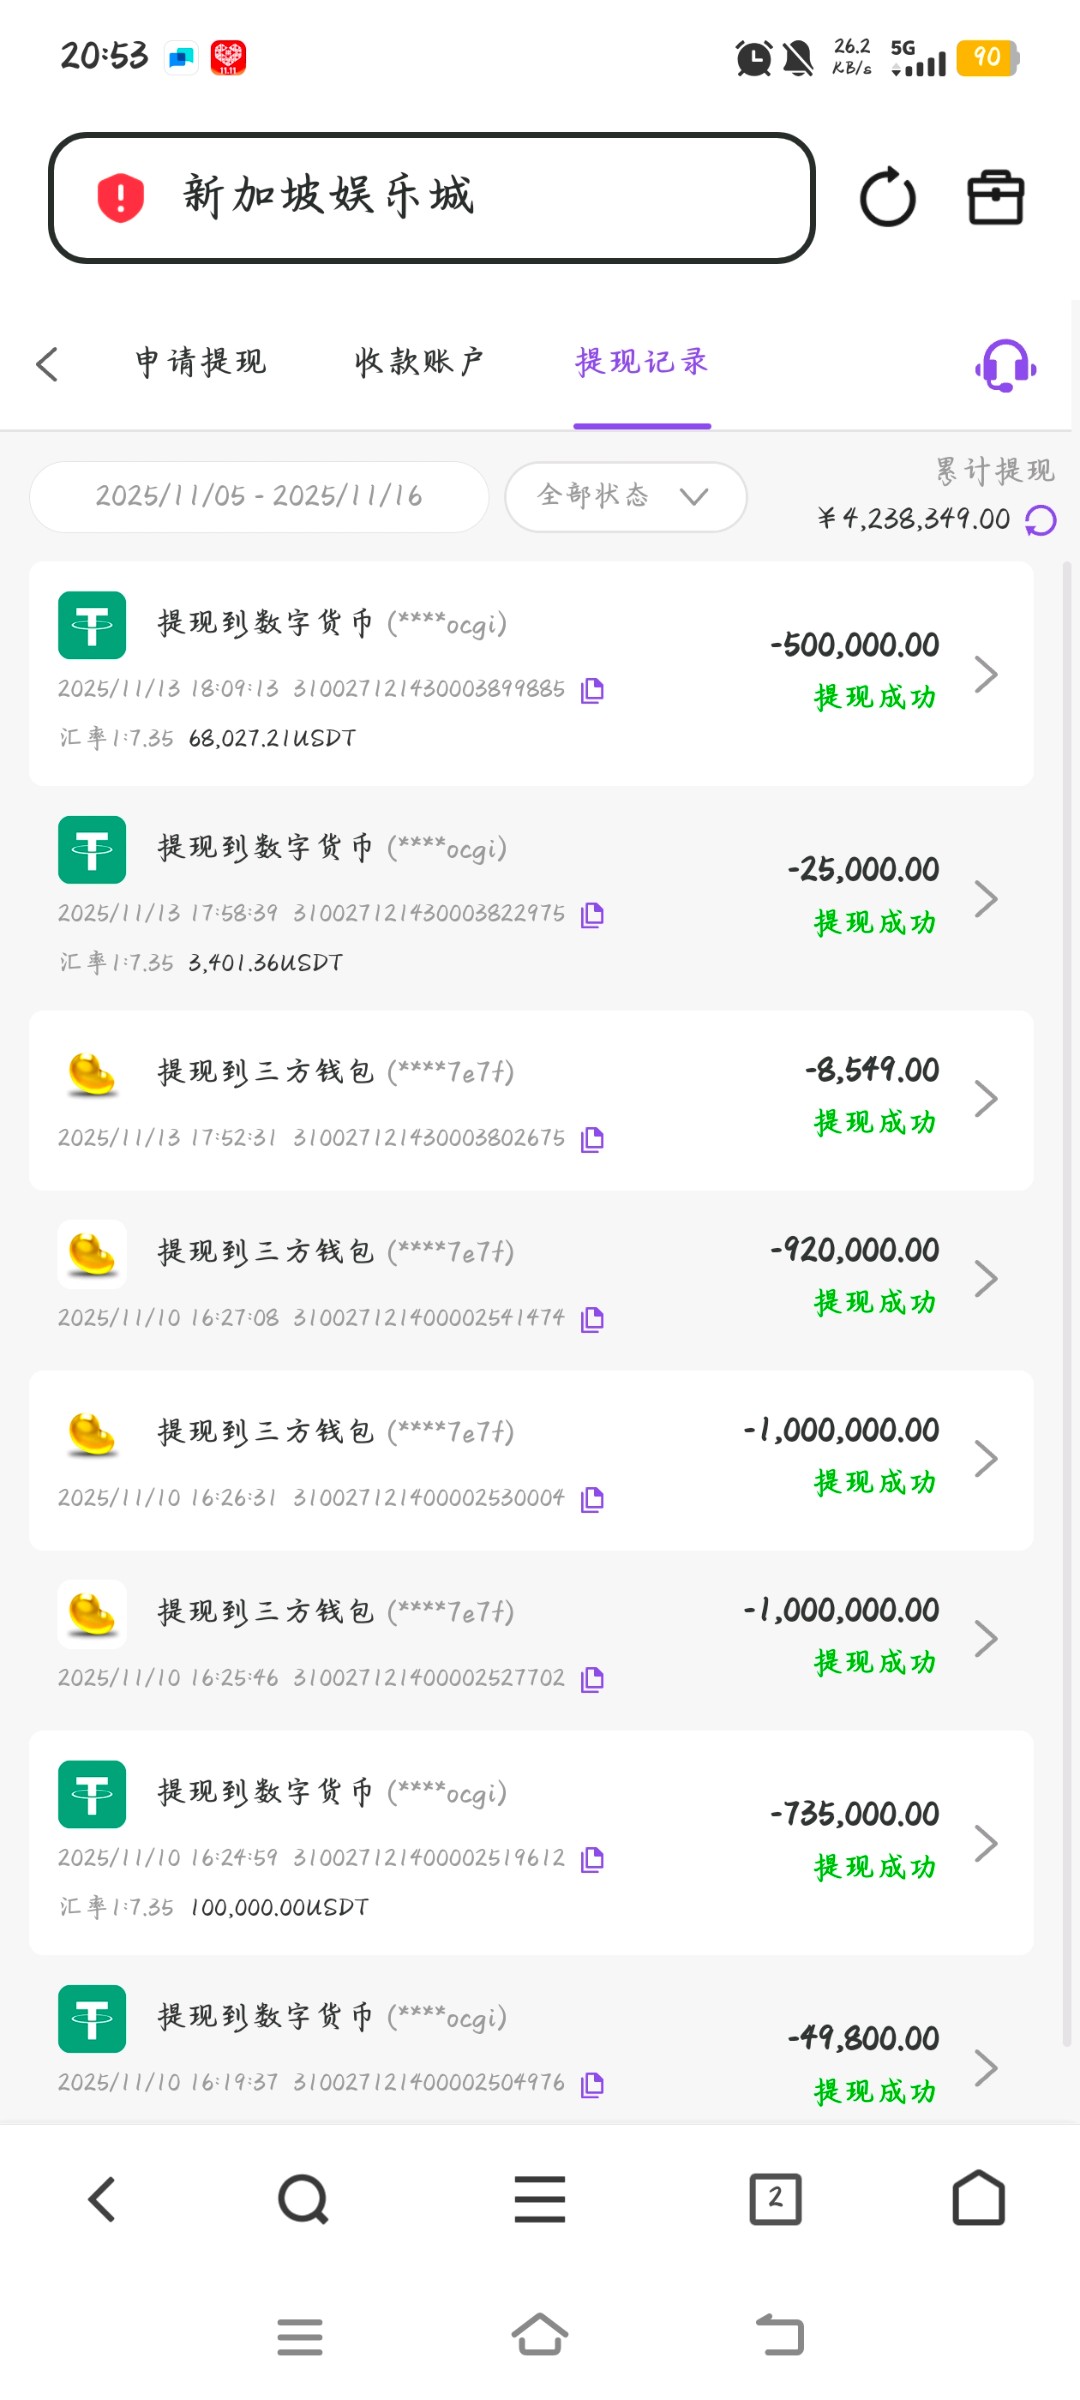Screen dimensions: 1080x2400
Task: Expand the 全部状态 status filter dropdown
Action: click(625, 496)
